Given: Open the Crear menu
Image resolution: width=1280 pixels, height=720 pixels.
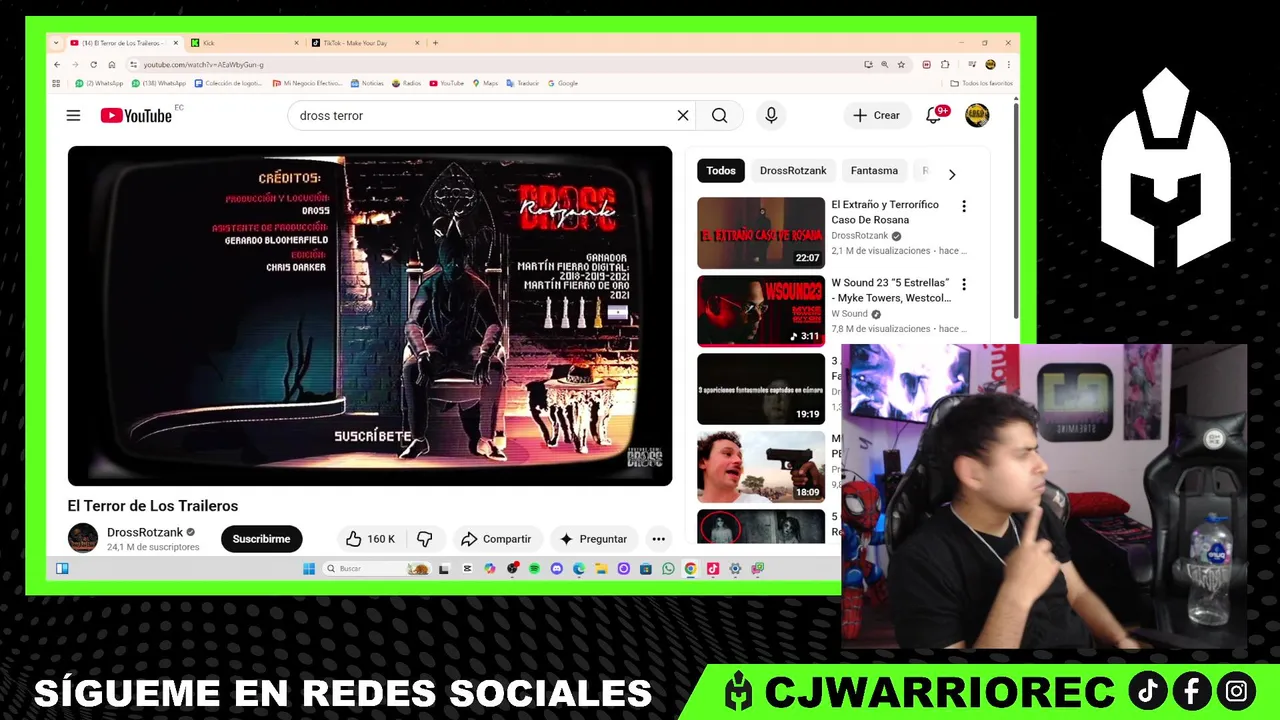Looking at the screenshot, I should 876,116.
